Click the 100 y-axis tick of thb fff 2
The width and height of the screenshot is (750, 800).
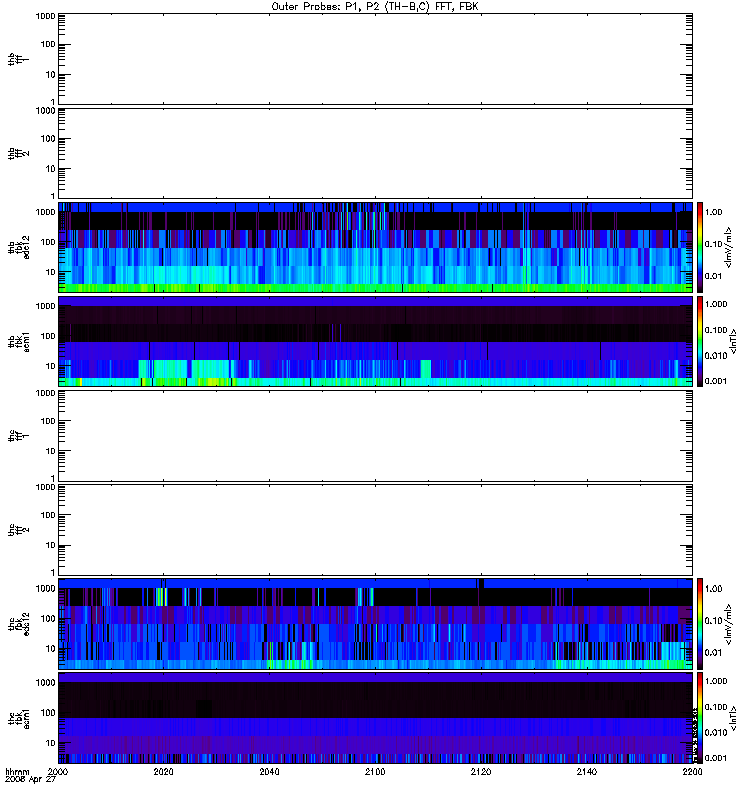(x=48, y=139)
